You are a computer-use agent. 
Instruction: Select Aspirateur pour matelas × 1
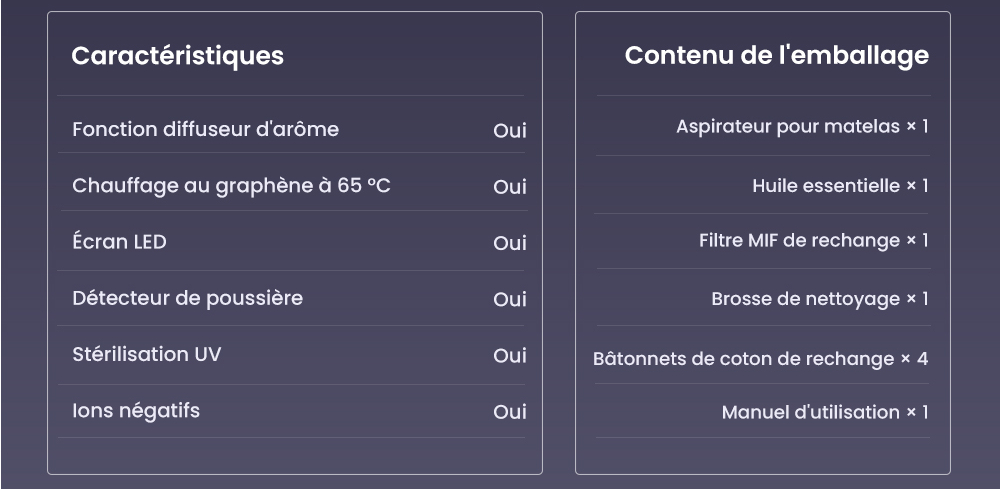coord(802,127)
